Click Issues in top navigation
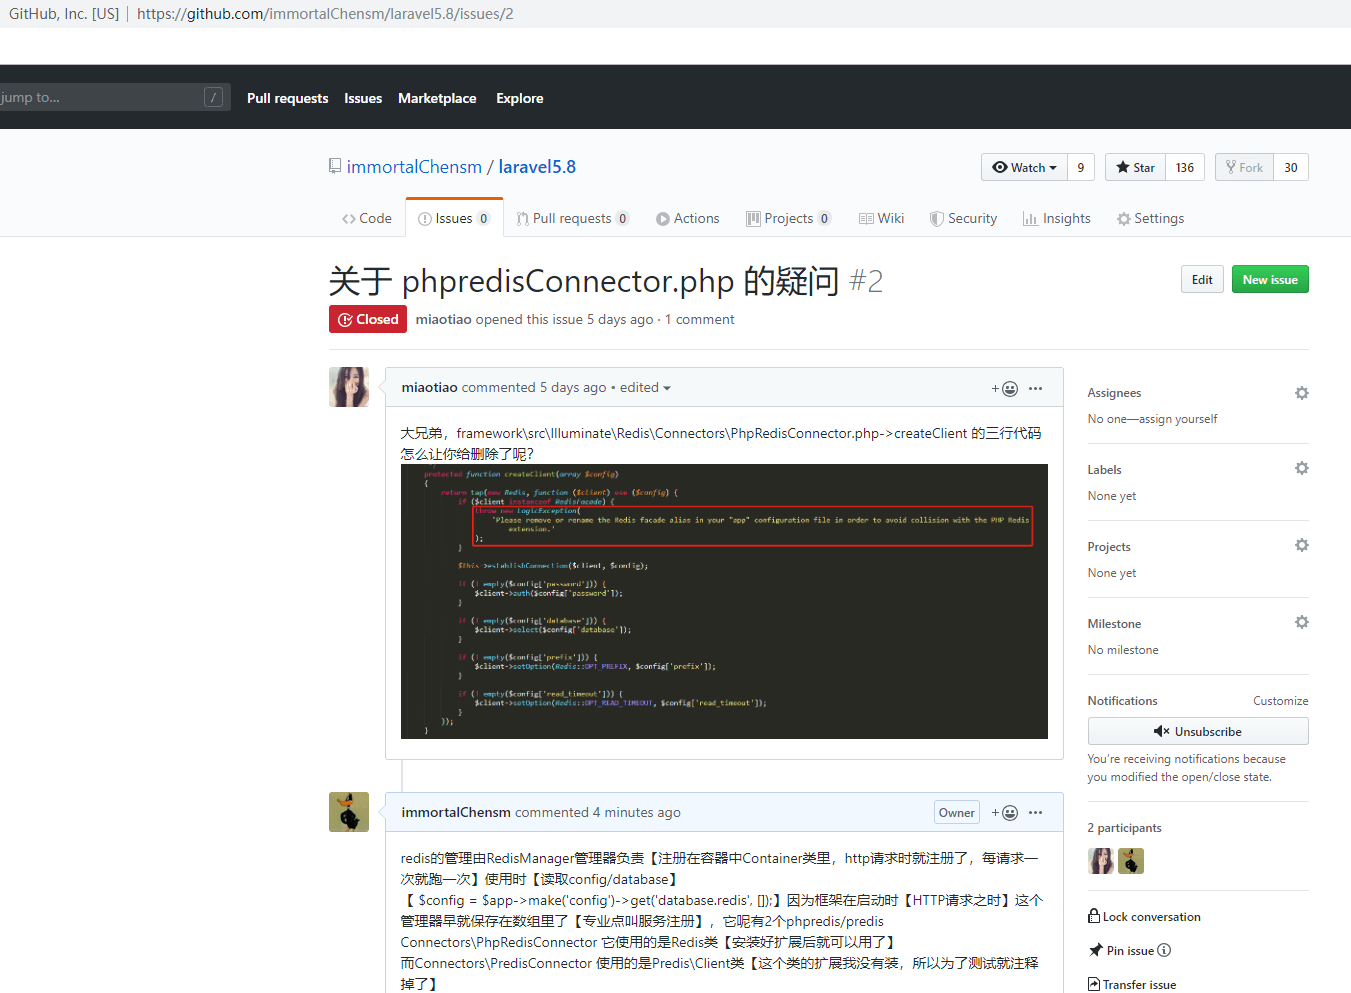 pos(363,98)
